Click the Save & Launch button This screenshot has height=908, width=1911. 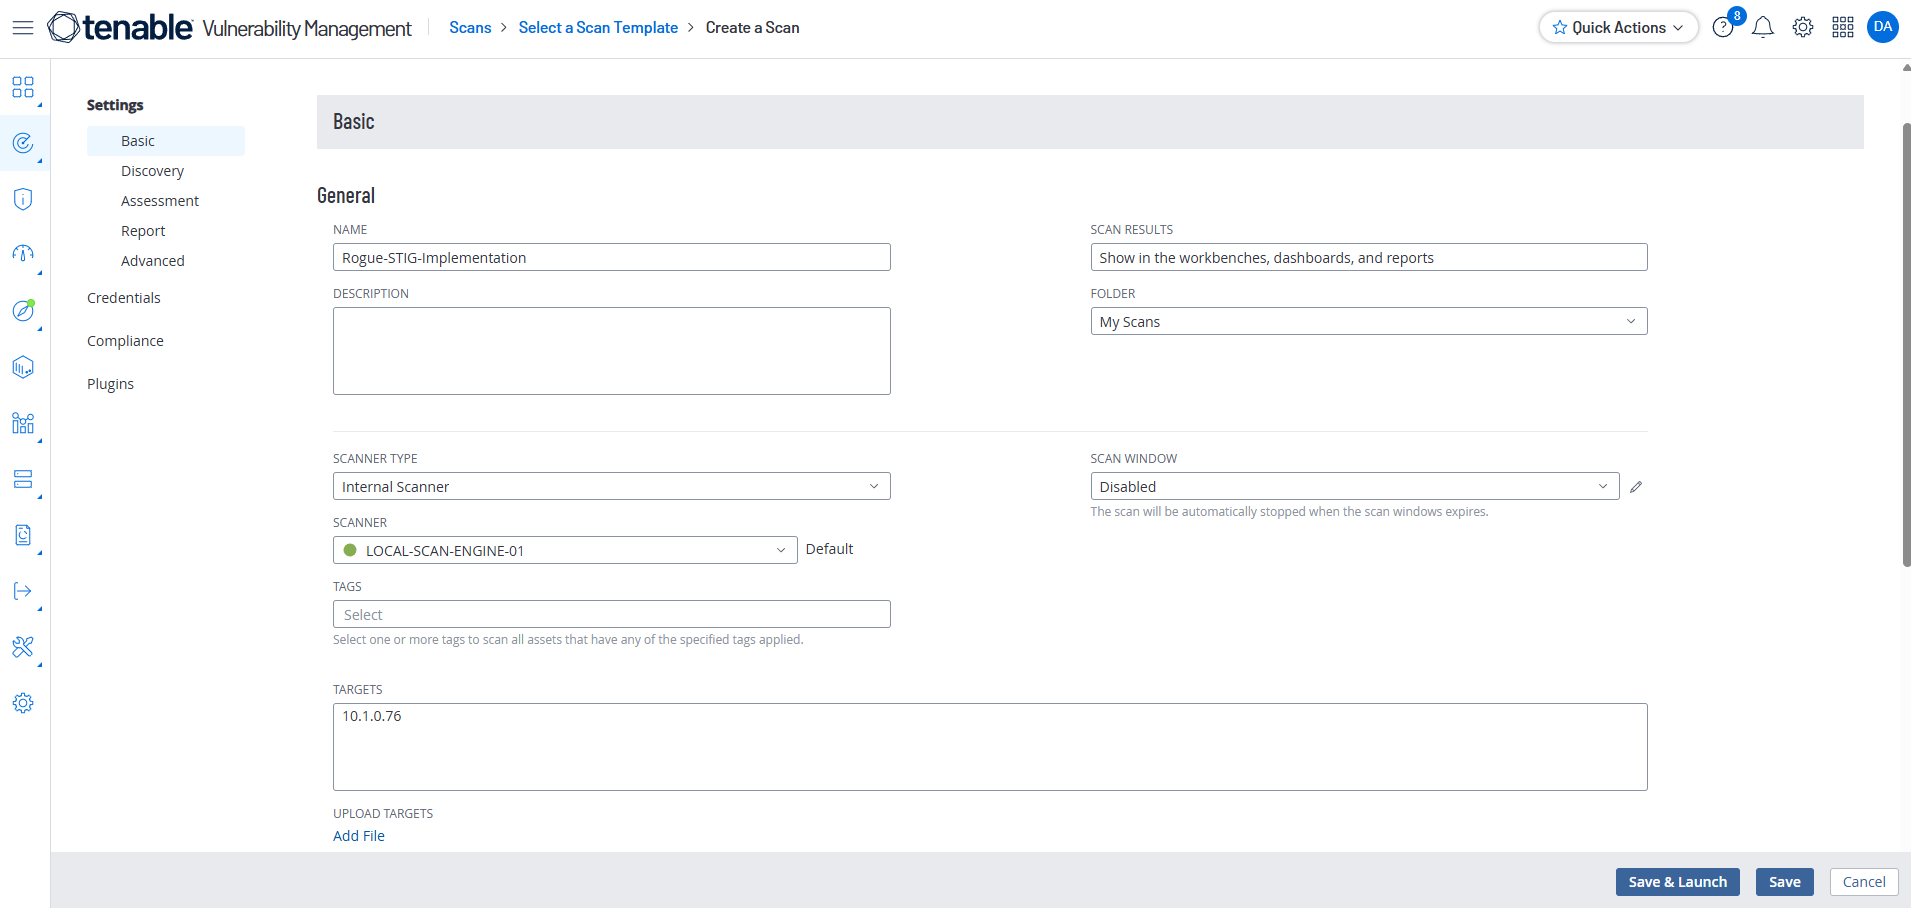1677,882
